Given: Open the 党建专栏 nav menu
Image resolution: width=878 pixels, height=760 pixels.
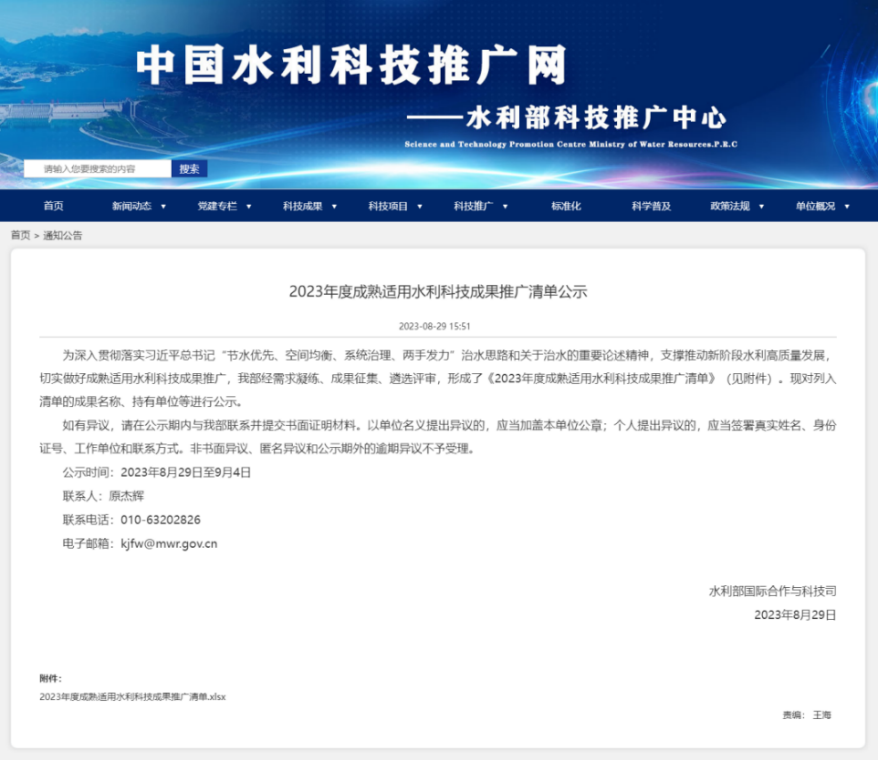Looking at the screenshot, I should click(217, 206).
